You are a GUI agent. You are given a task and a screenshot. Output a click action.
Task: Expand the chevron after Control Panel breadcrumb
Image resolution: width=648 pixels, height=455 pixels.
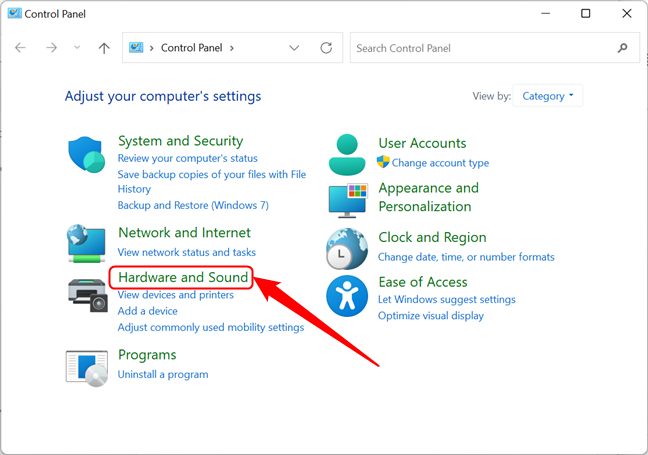pos(232,48)
